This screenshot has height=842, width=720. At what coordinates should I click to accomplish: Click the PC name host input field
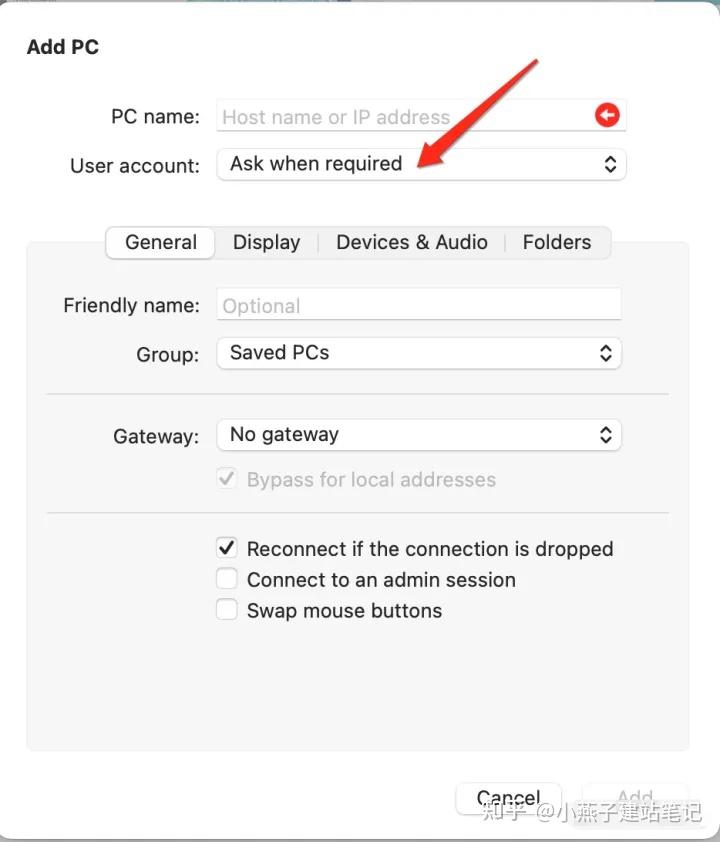tap(400, 116)
